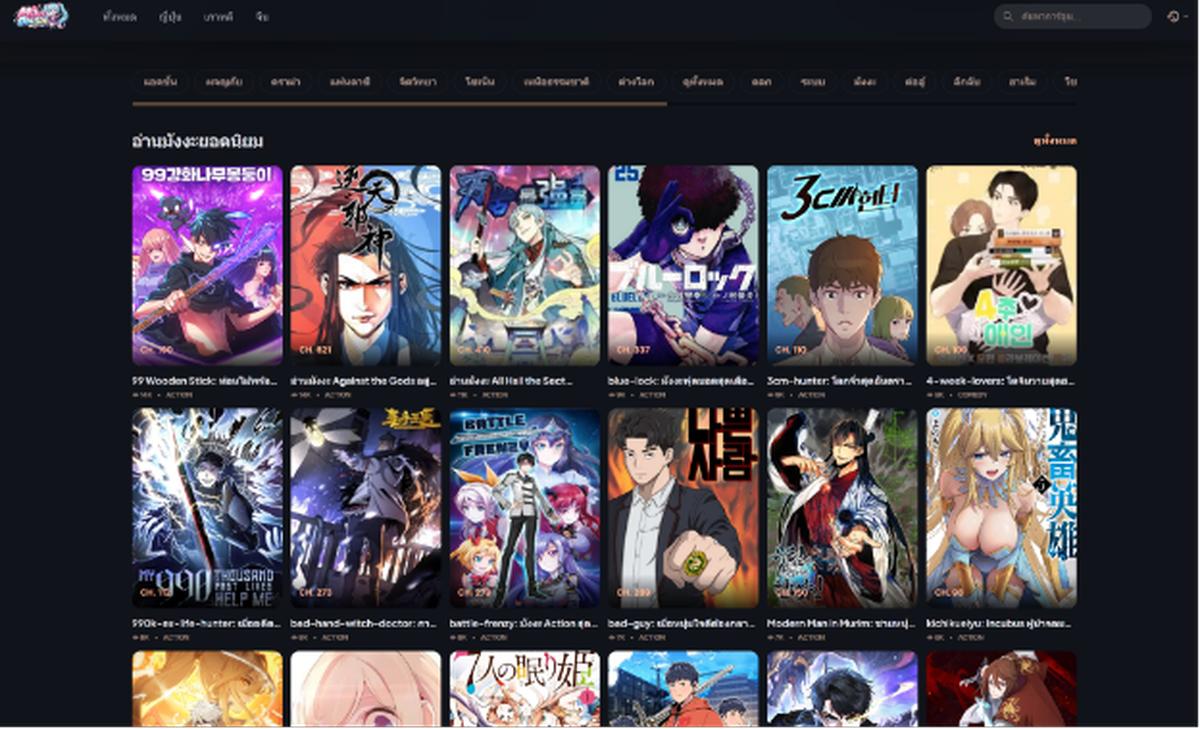Click the battle-frenzy title link

[x=524, y=623]
